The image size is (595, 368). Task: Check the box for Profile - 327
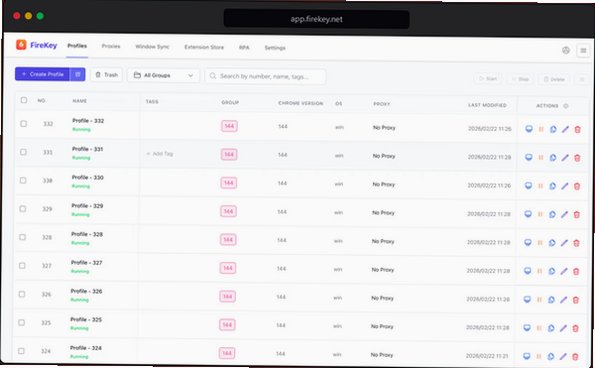(22, 266)
